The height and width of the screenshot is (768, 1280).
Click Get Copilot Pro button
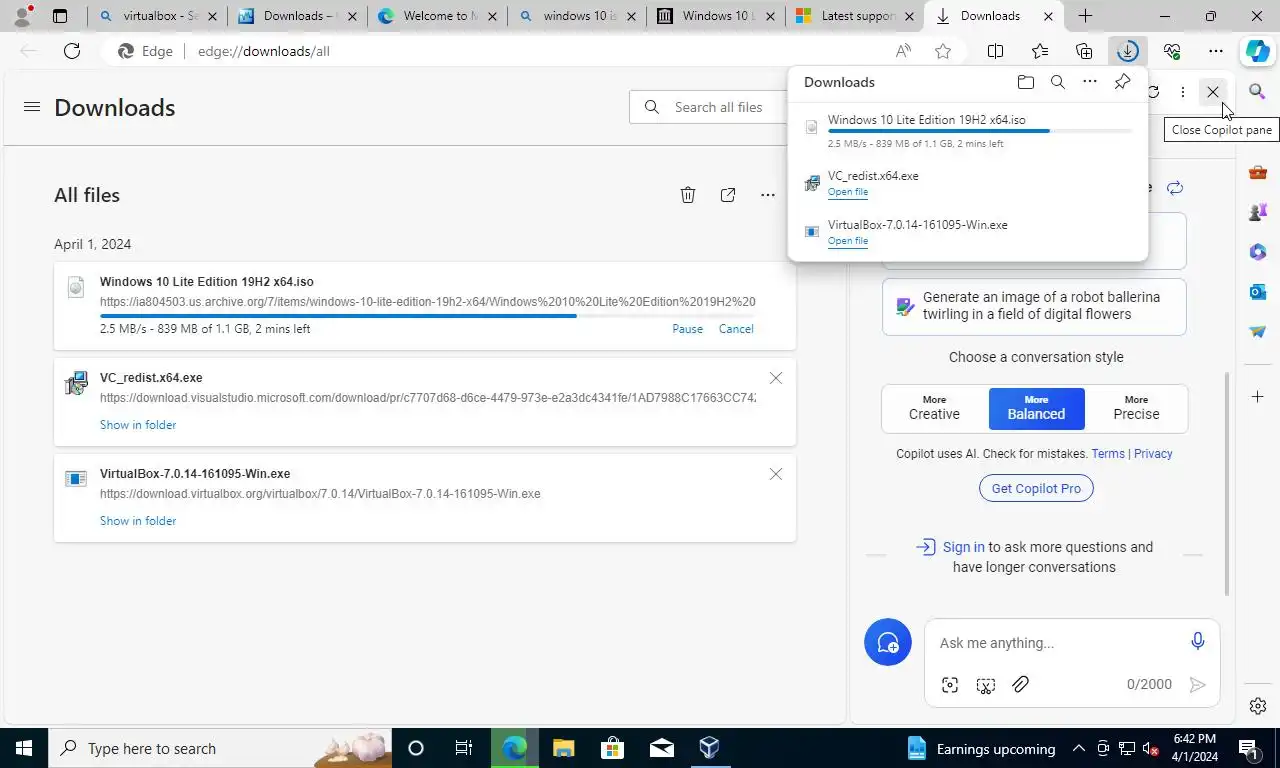click(x=1036, y=488)
